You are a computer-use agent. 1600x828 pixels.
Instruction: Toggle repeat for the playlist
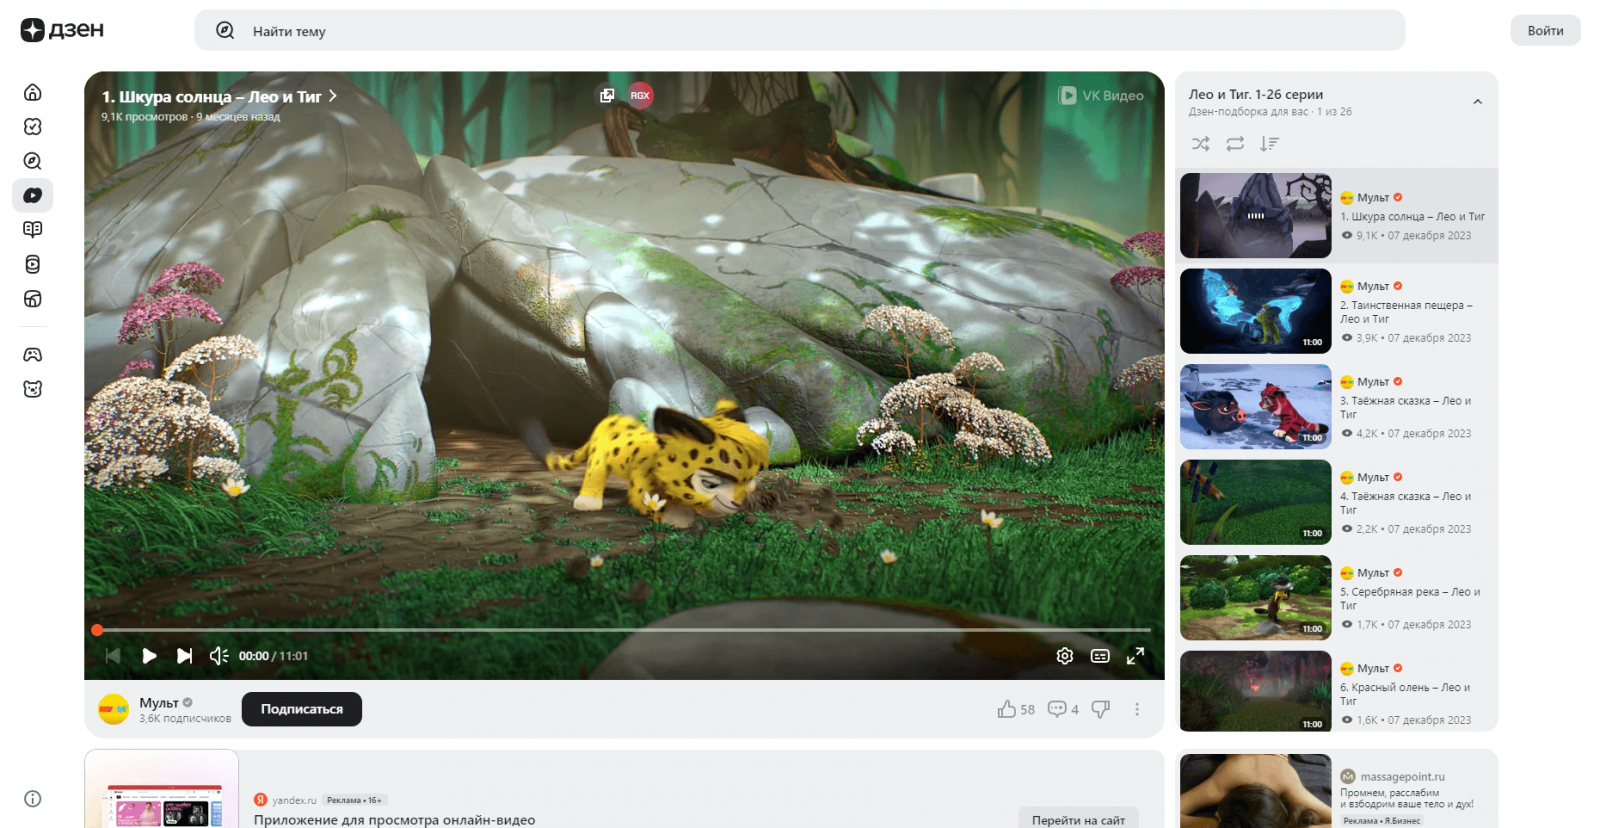1235,144
